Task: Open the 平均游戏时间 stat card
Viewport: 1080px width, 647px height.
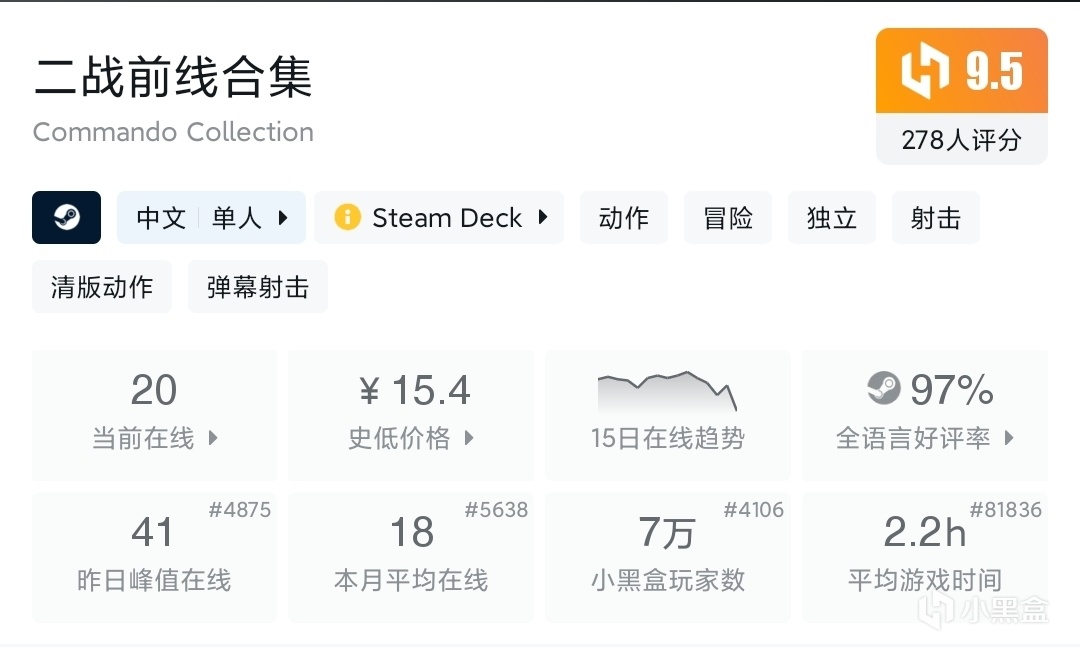Action: 924,556
